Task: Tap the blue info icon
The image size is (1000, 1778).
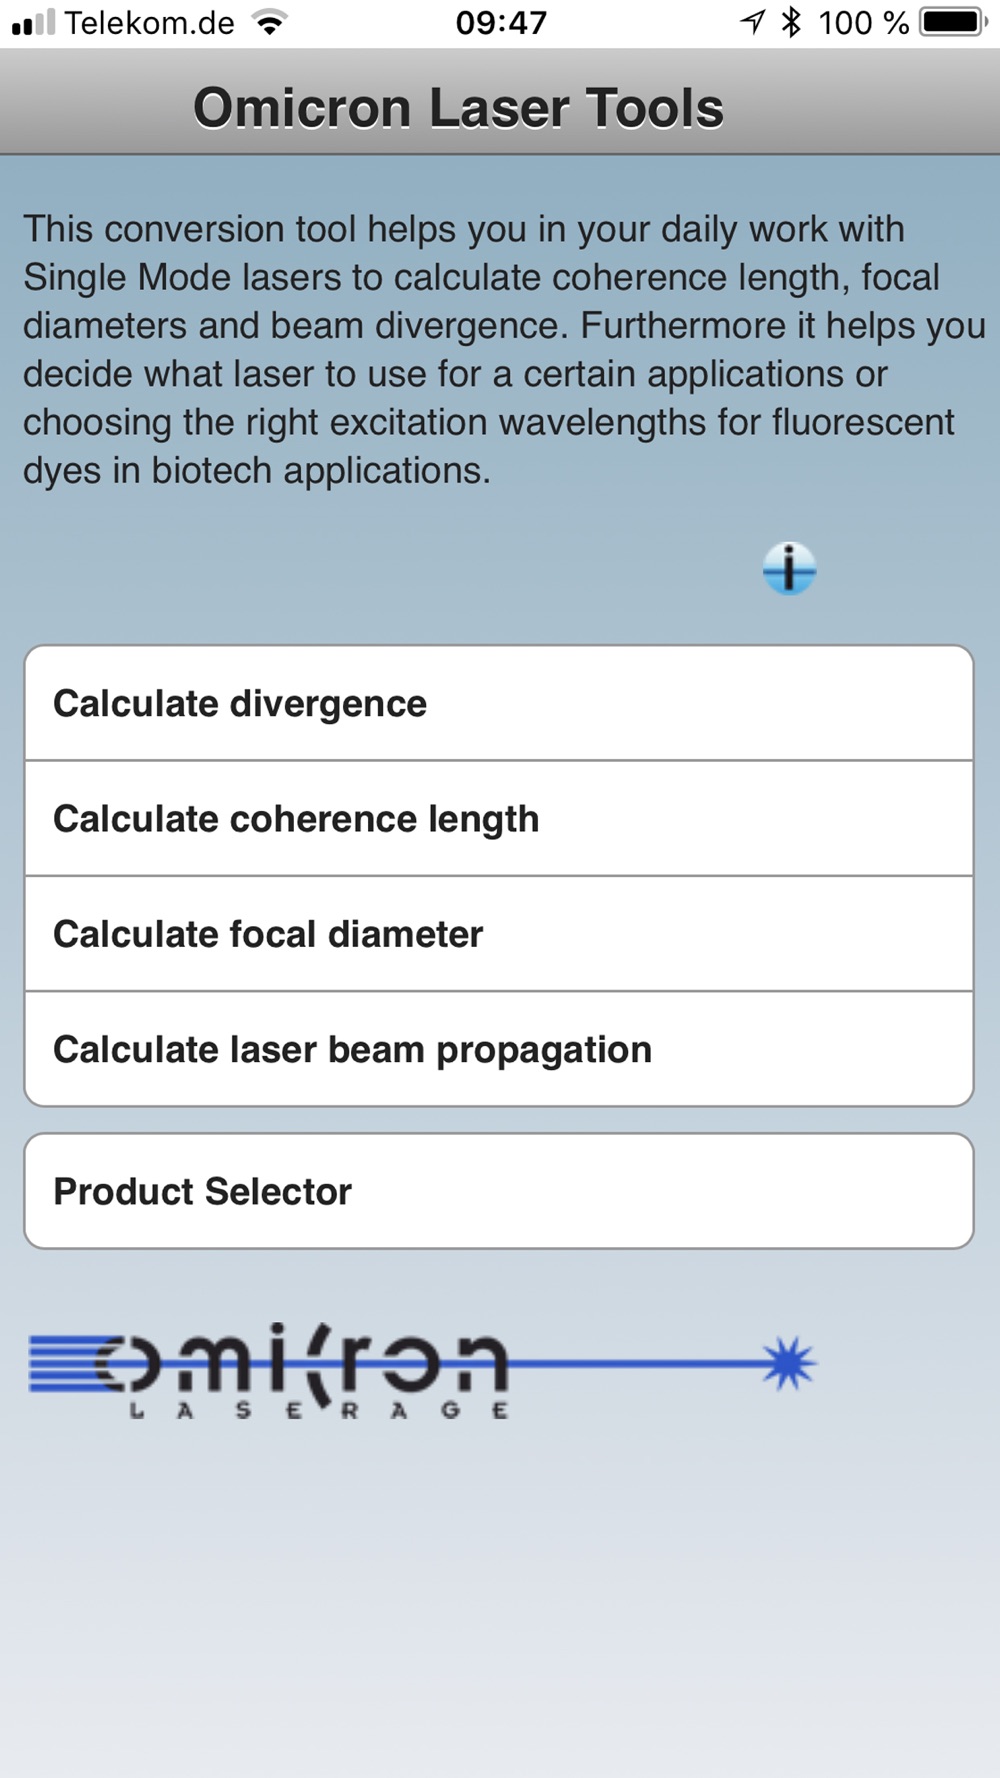Action: (x=789, y=568)
